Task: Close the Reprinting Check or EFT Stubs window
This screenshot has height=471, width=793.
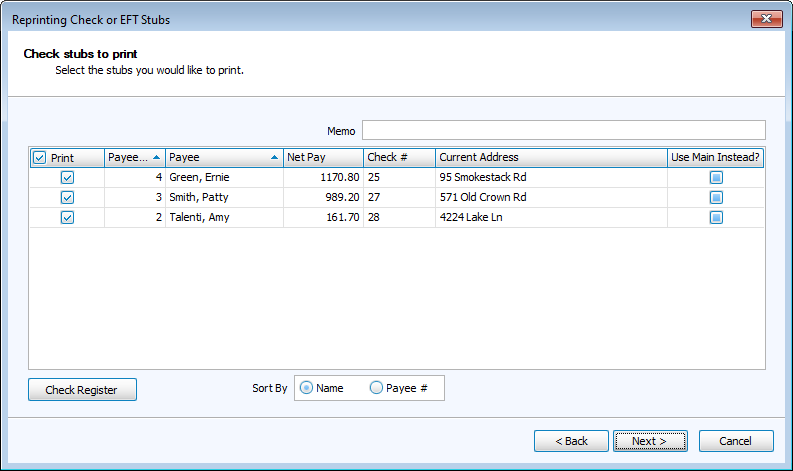Action: 765,19
